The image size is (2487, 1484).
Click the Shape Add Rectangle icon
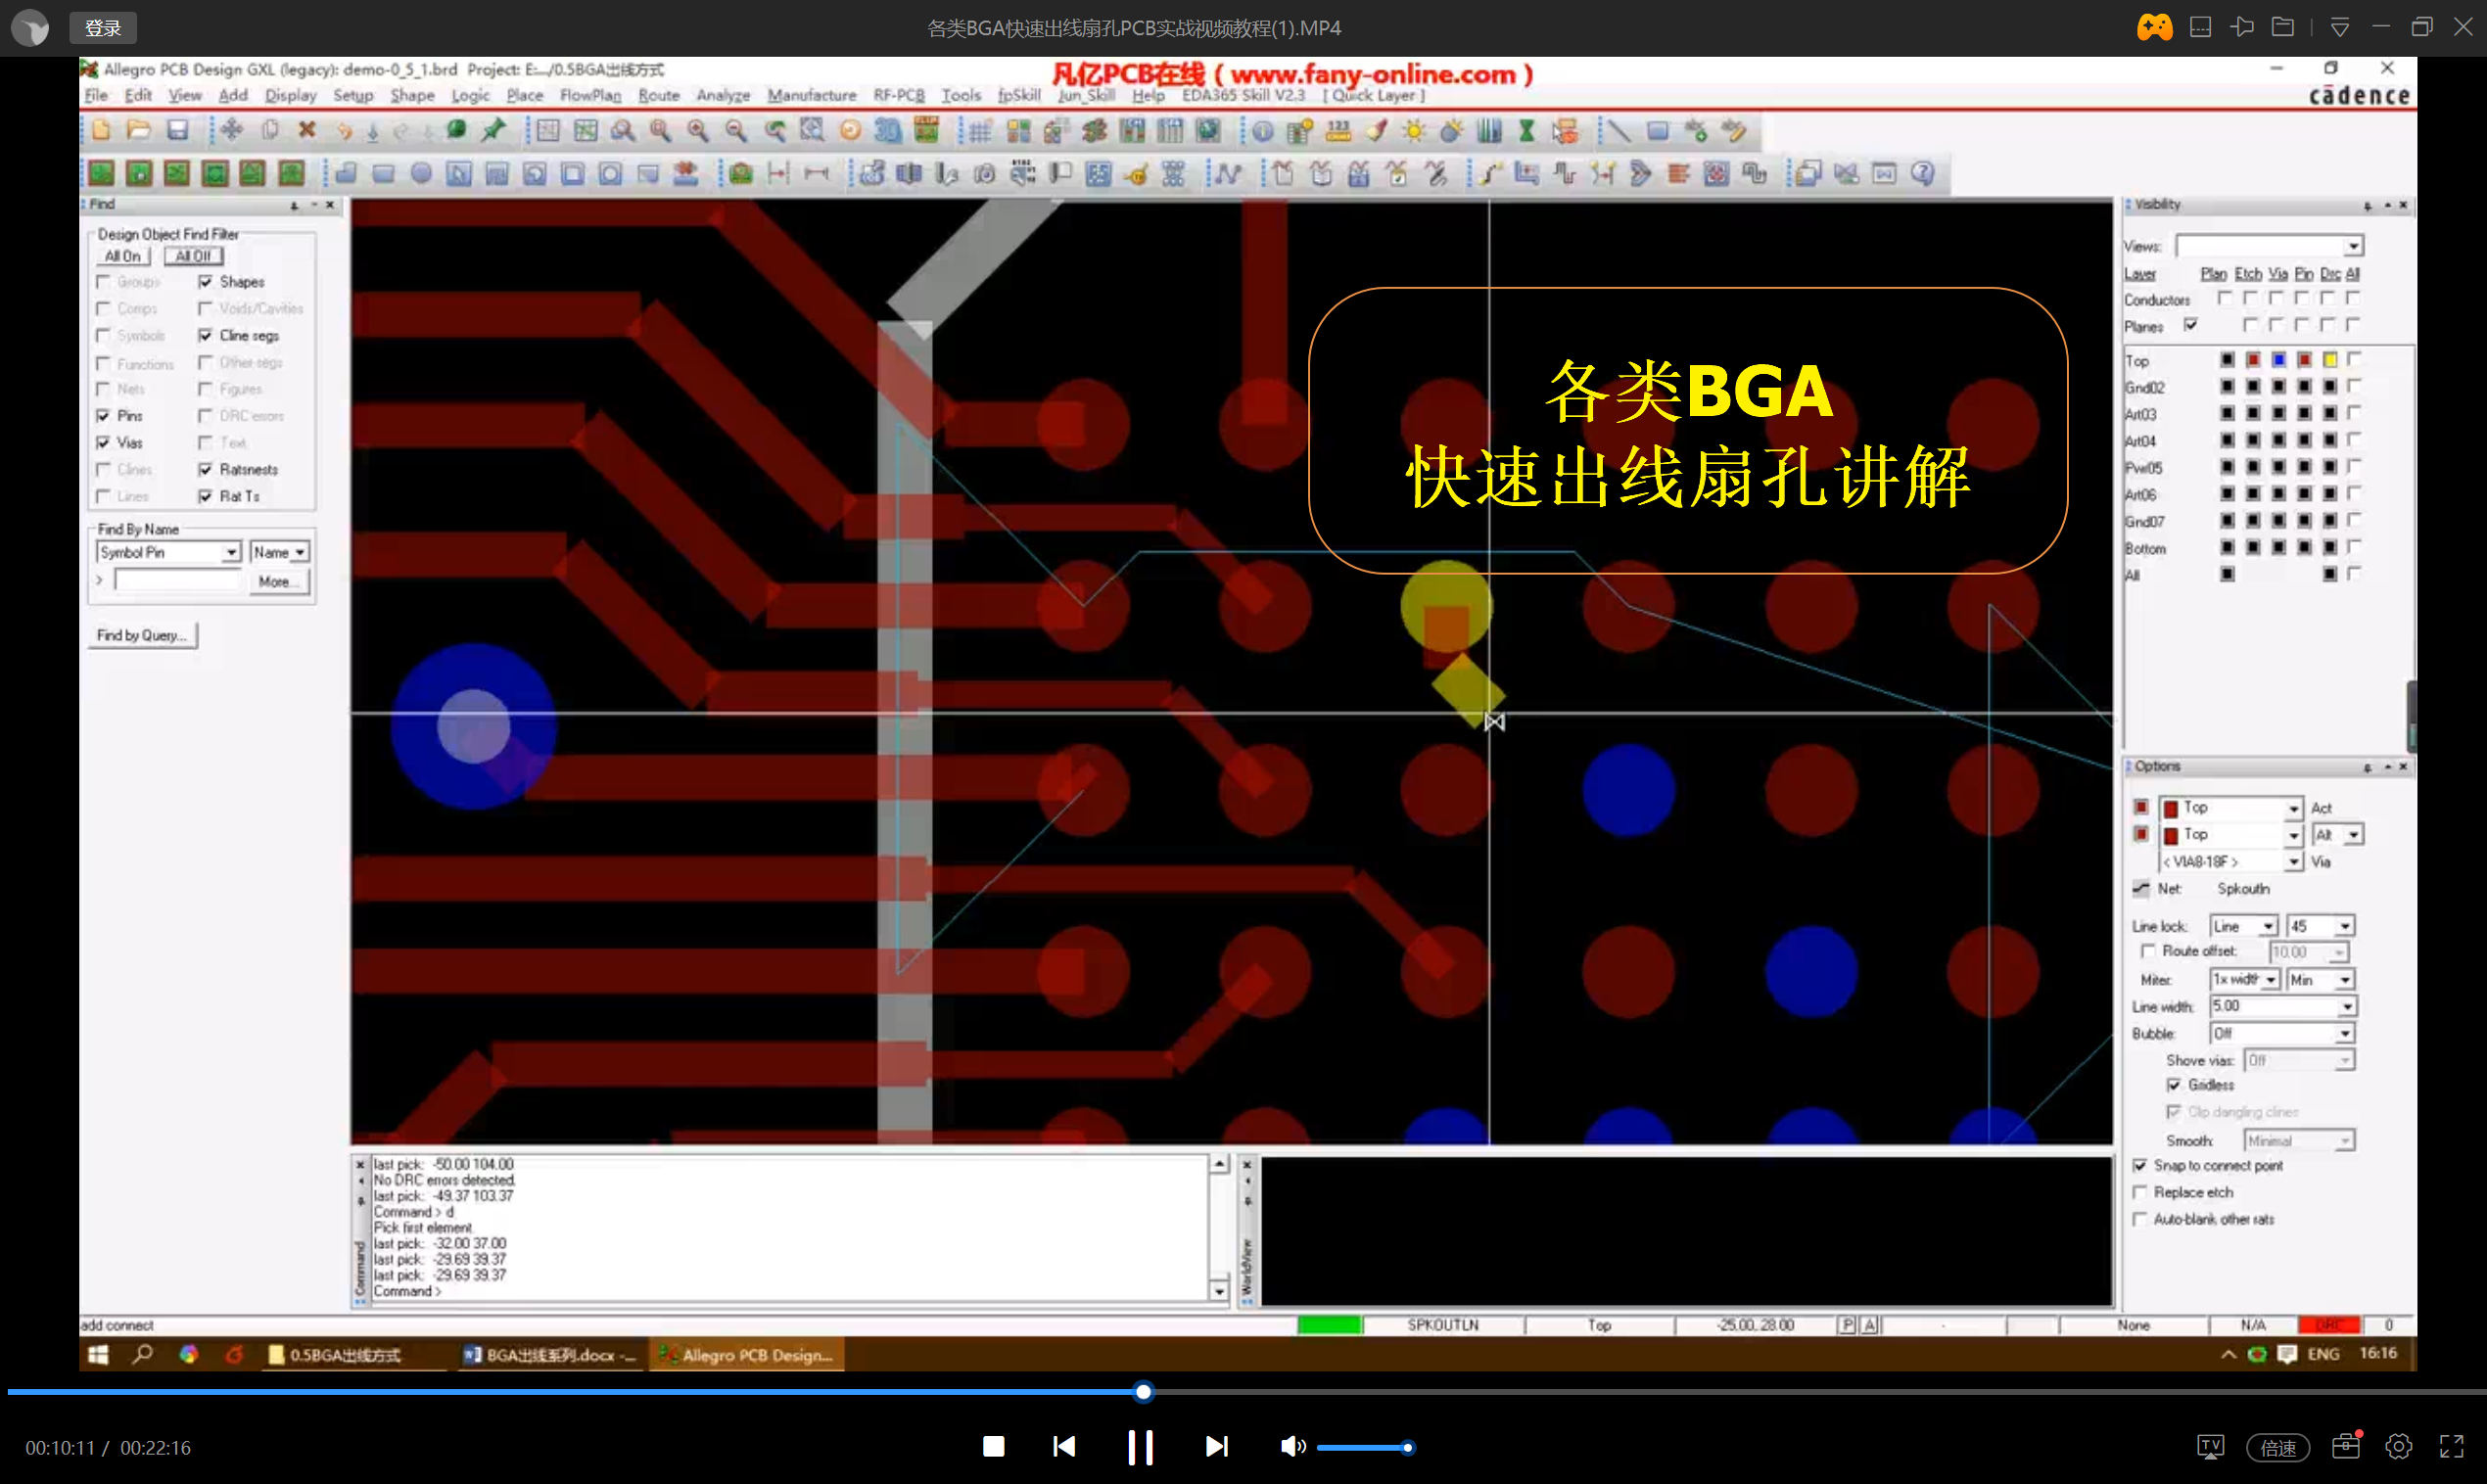[383, 173]
